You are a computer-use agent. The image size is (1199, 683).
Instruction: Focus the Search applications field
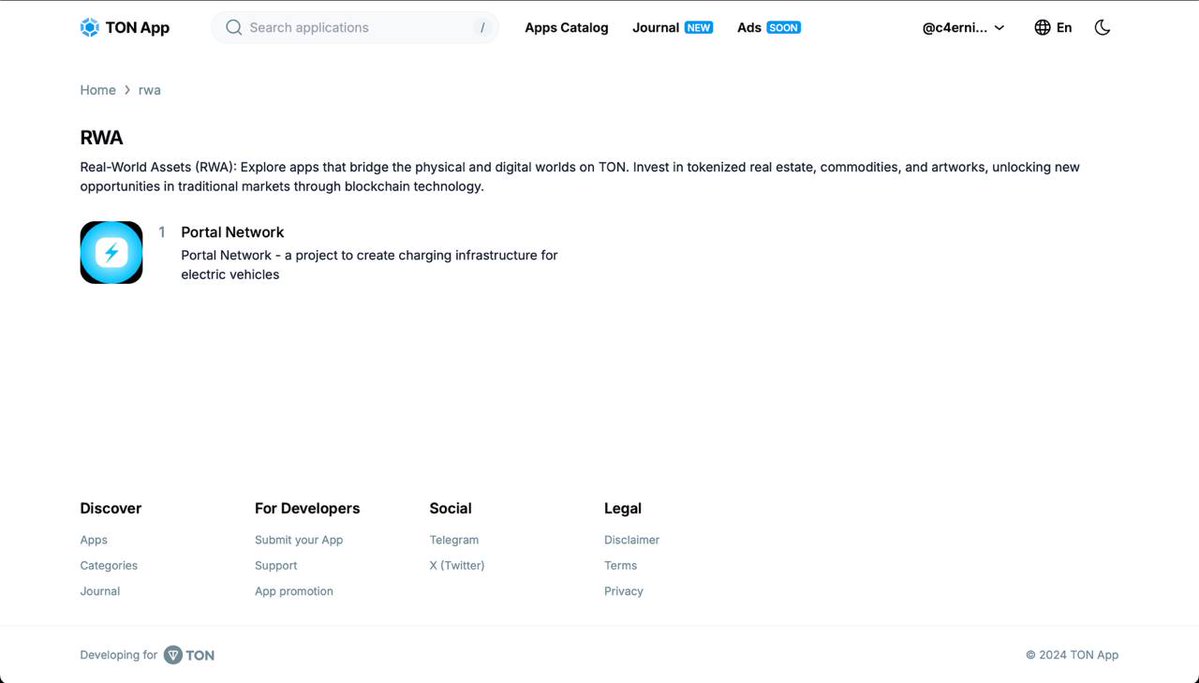355,28
